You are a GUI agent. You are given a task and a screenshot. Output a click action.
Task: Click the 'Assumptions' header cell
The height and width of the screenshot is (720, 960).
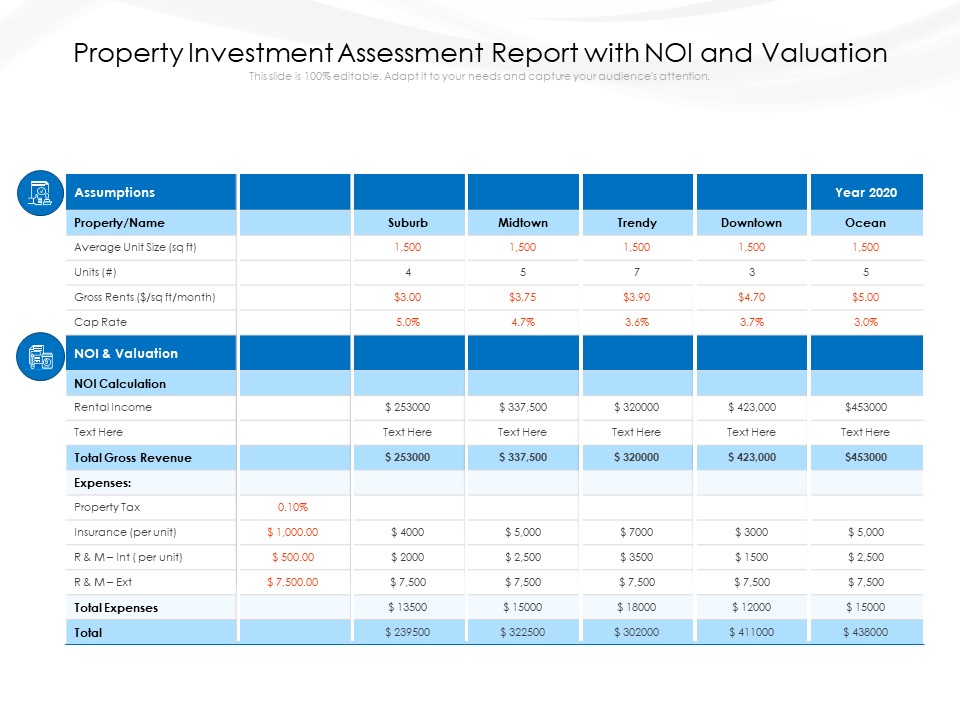click(151, 192)
